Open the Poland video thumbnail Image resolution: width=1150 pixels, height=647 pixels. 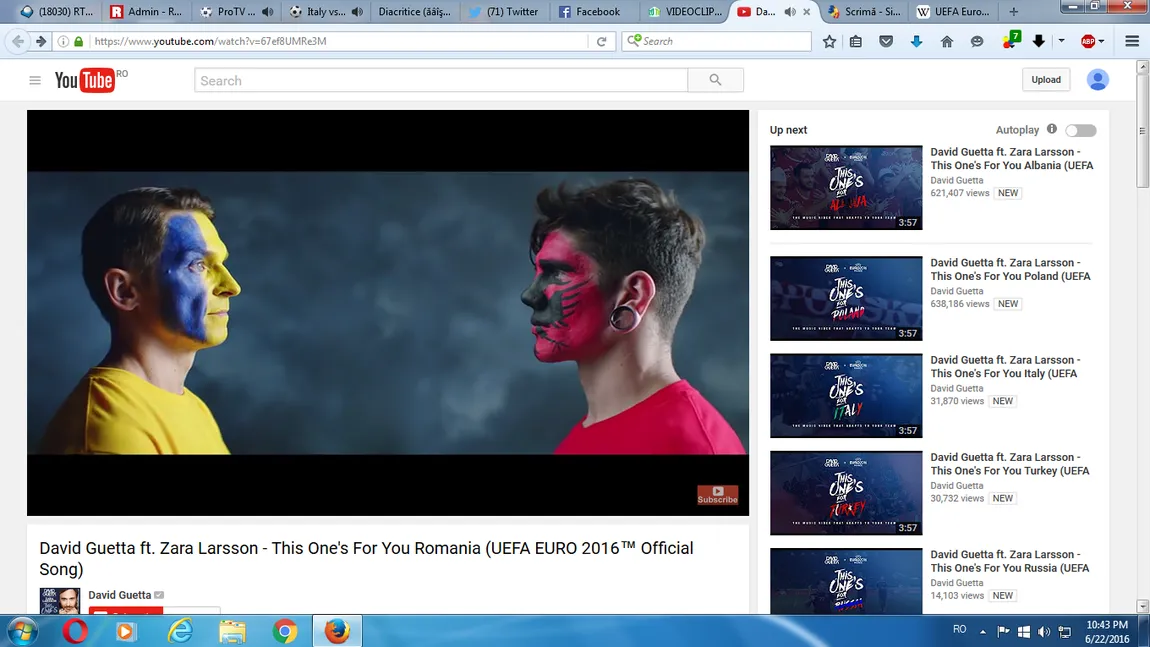coord(846,299)
